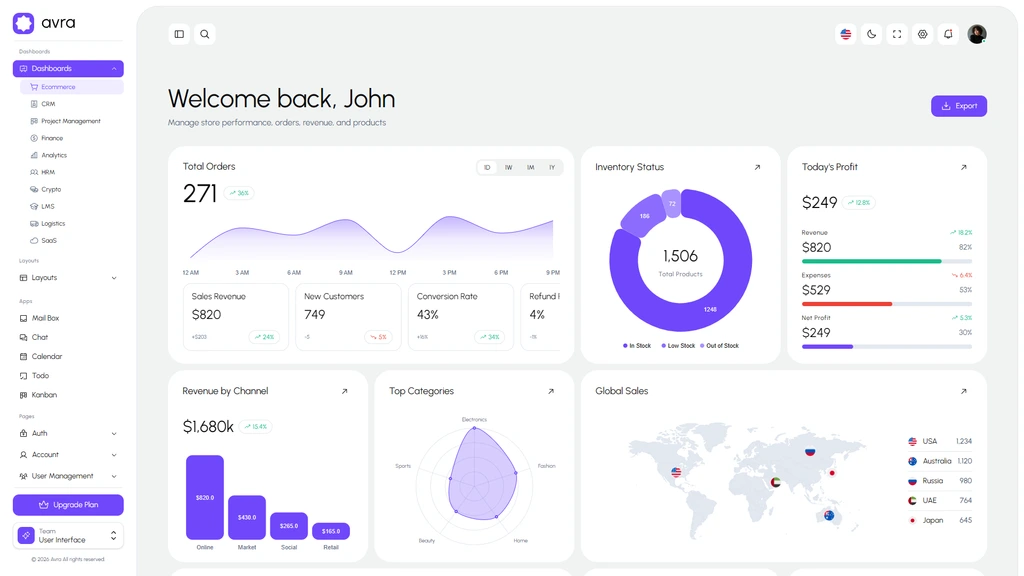Image resolution: width=1024 pixels, height=576 pixels.
Task: Go to Kanban in sidebar
Action: tap(68, 395)
